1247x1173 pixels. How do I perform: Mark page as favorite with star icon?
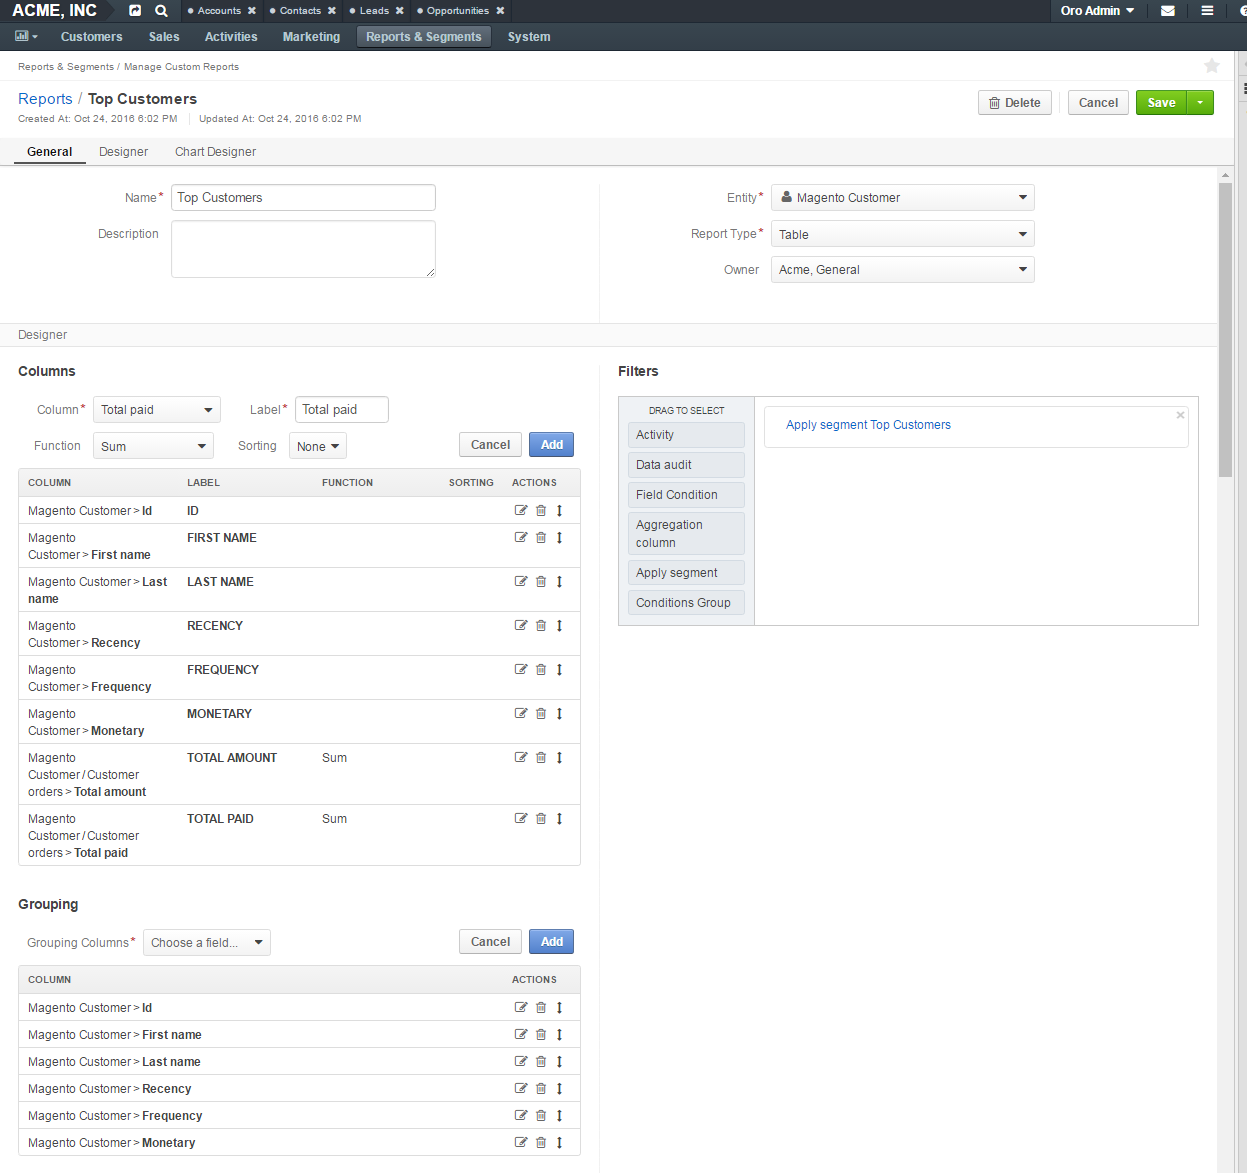tap(1212, 66)
